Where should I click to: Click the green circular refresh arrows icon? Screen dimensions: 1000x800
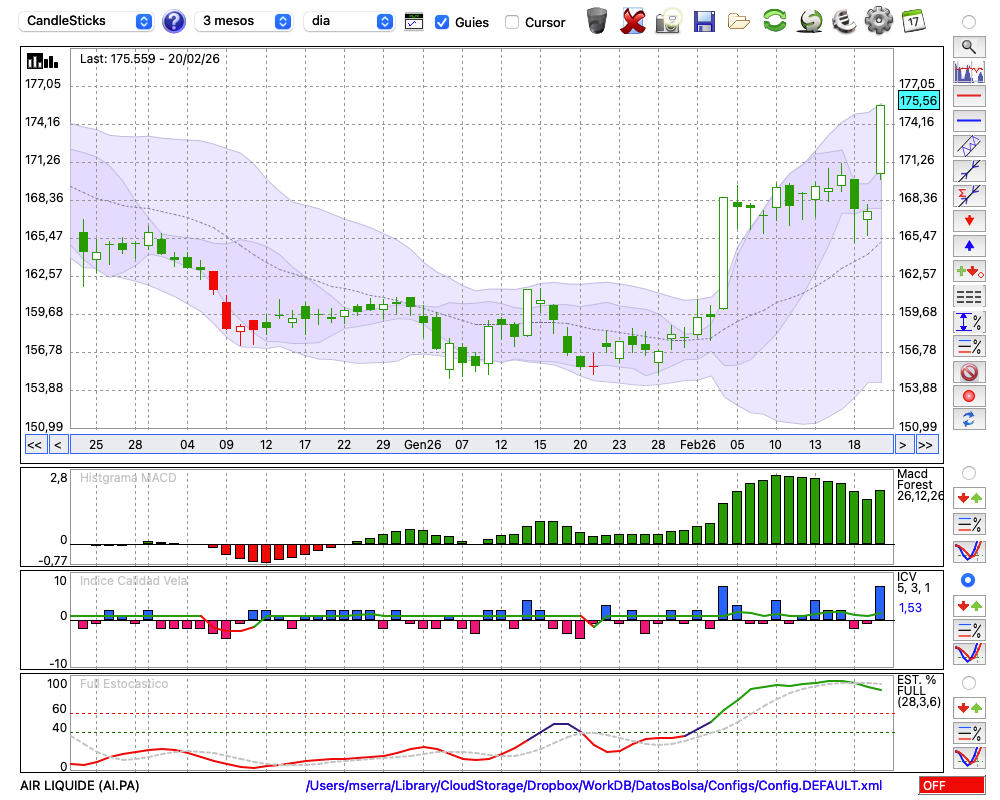coord(774,21)
